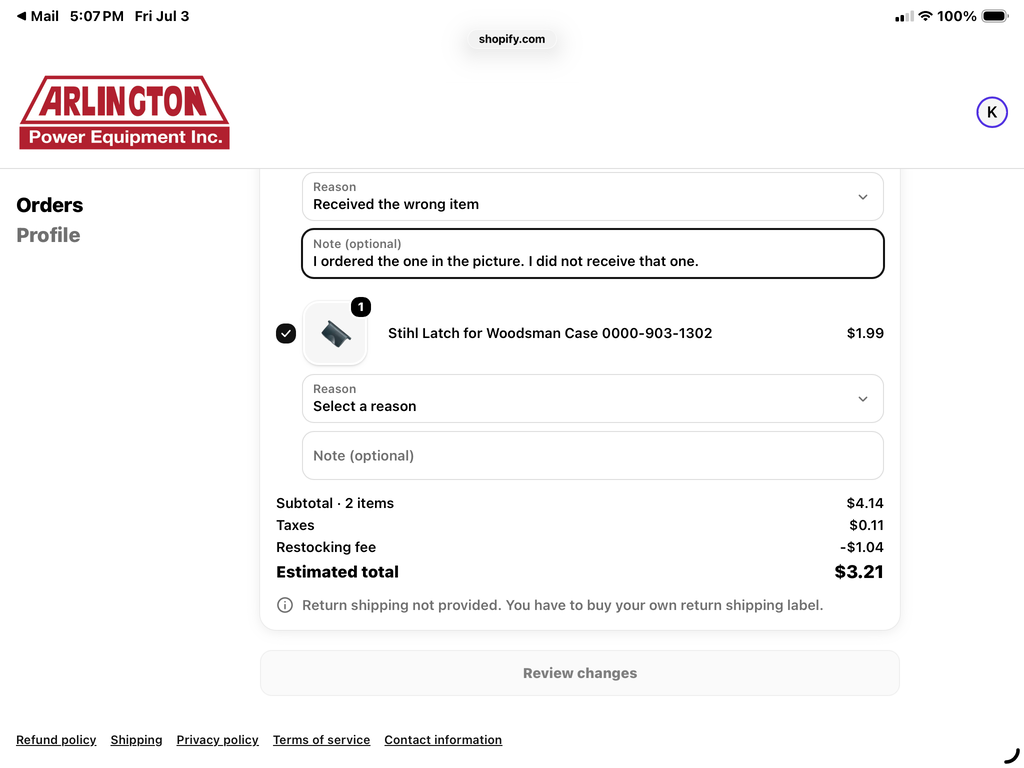Viewport: 1024px width, 768px height.
Task: Tap the battery status icon
Action: coord(995,16)
